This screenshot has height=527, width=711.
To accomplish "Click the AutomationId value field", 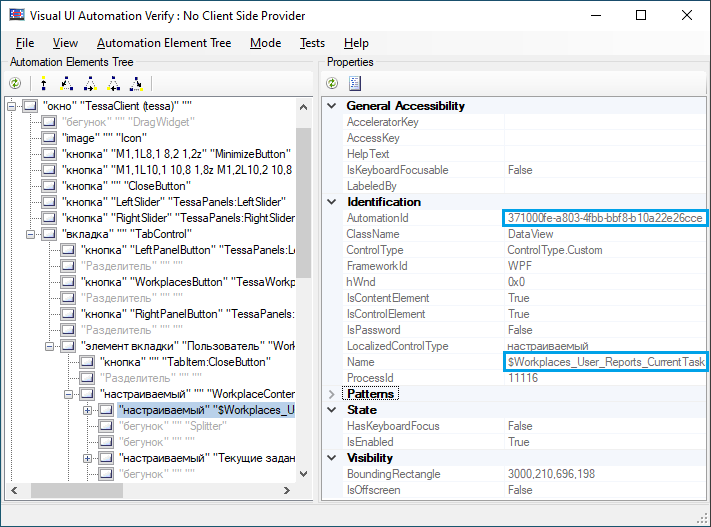I will (x=605, y=218).
